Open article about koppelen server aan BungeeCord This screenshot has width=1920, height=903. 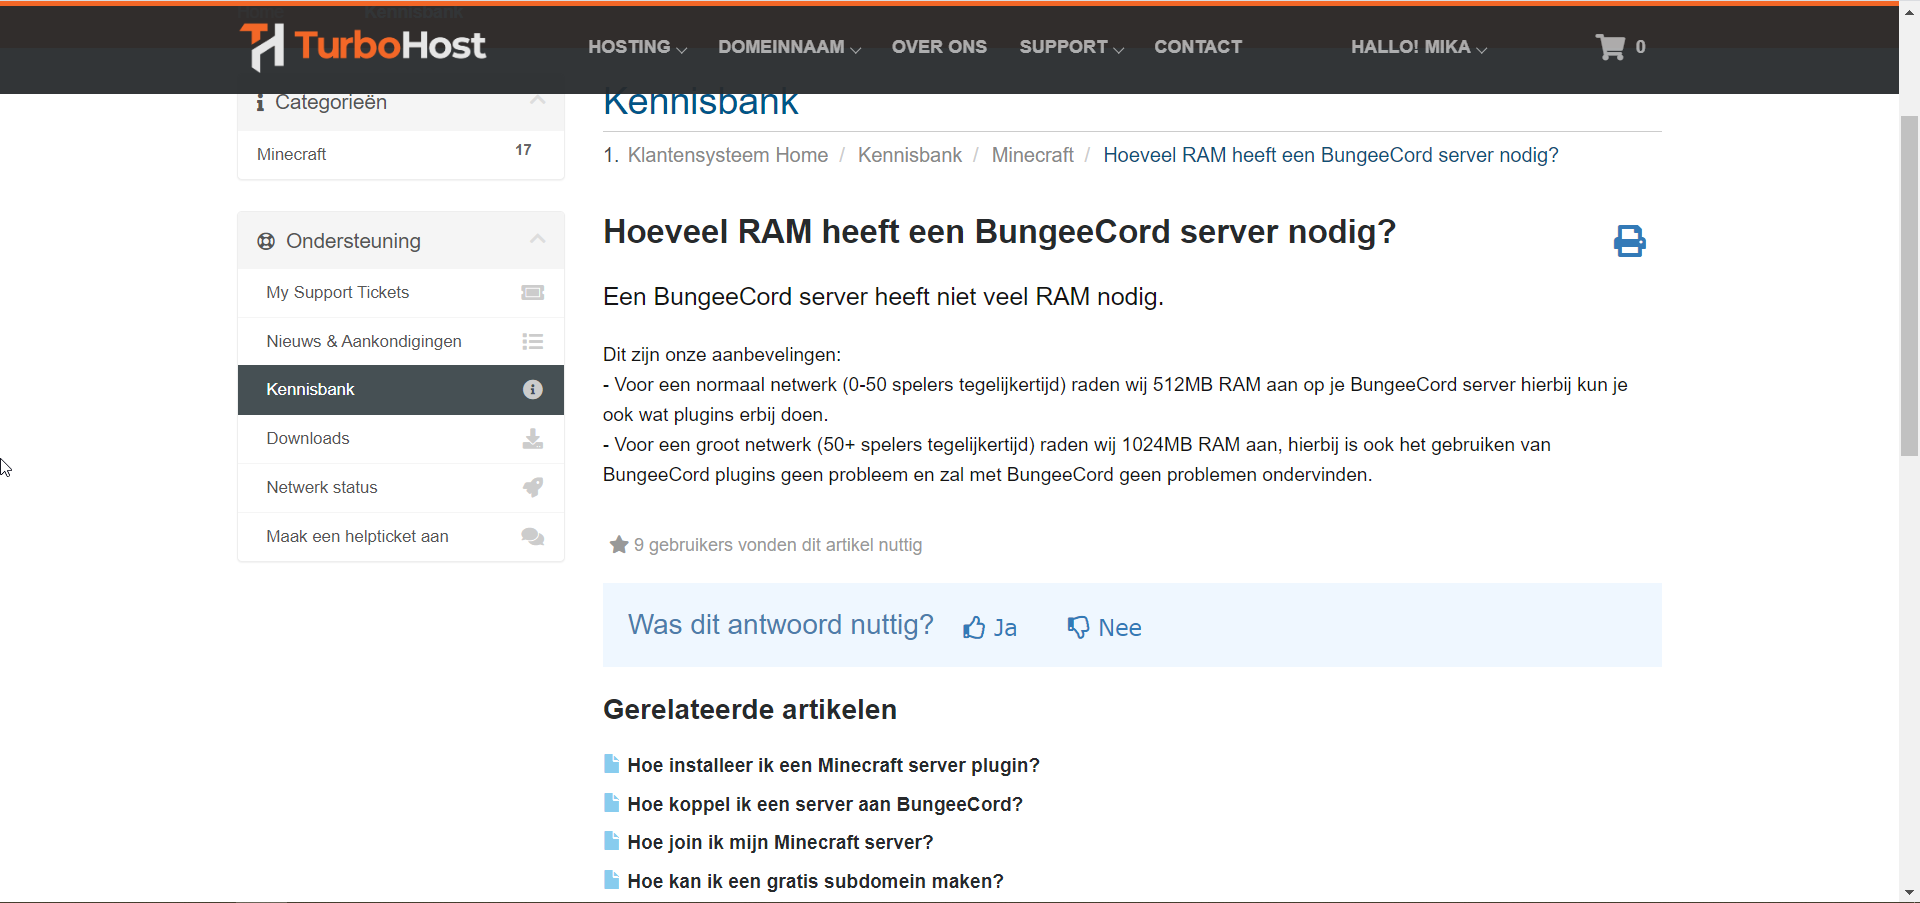[824, 804]
